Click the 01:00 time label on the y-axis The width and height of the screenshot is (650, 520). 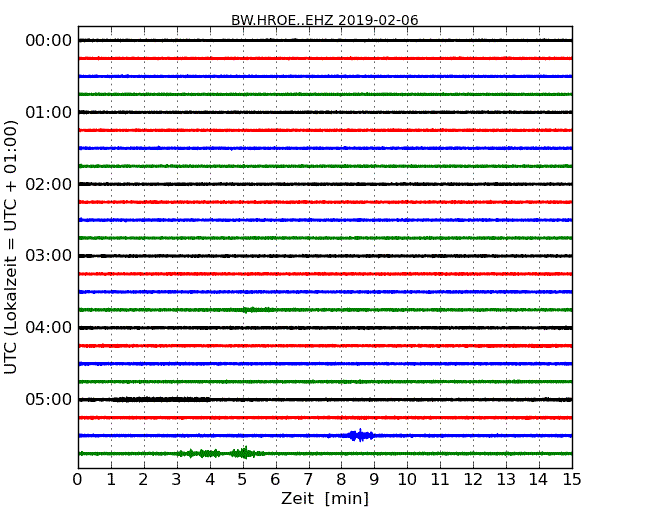tap(49, 112)
